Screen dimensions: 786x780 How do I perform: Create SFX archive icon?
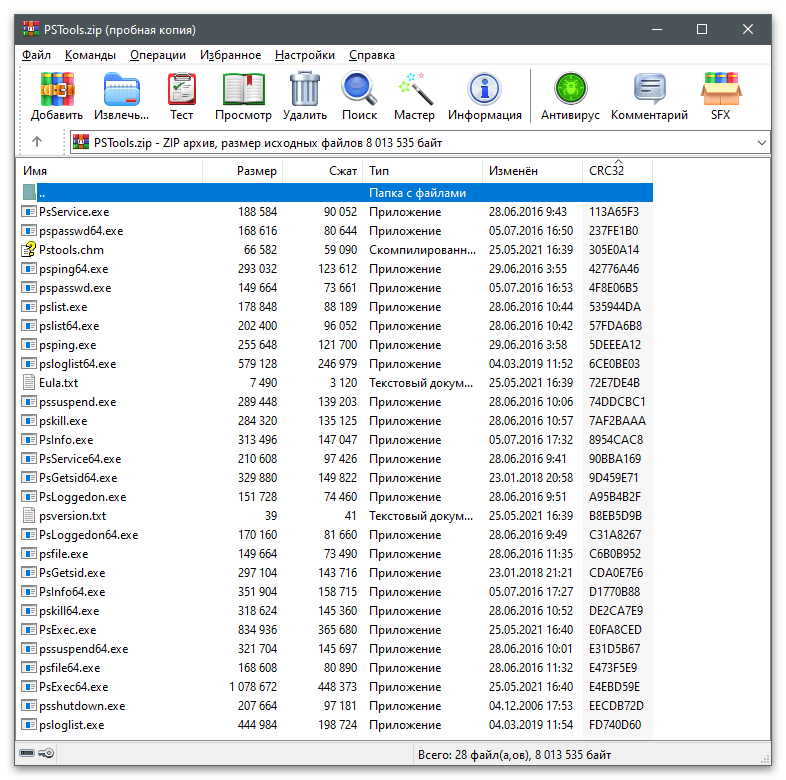pos(721,89)
